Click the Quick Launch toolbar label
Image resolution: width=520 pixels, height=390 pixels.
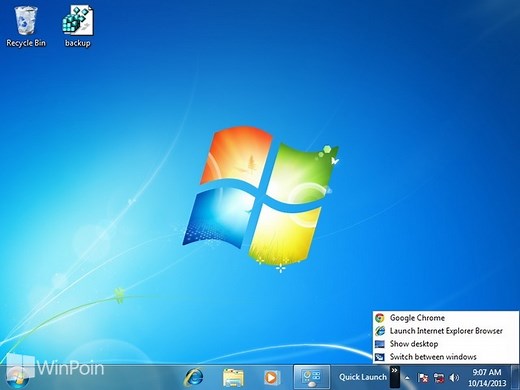pos(363,377)
